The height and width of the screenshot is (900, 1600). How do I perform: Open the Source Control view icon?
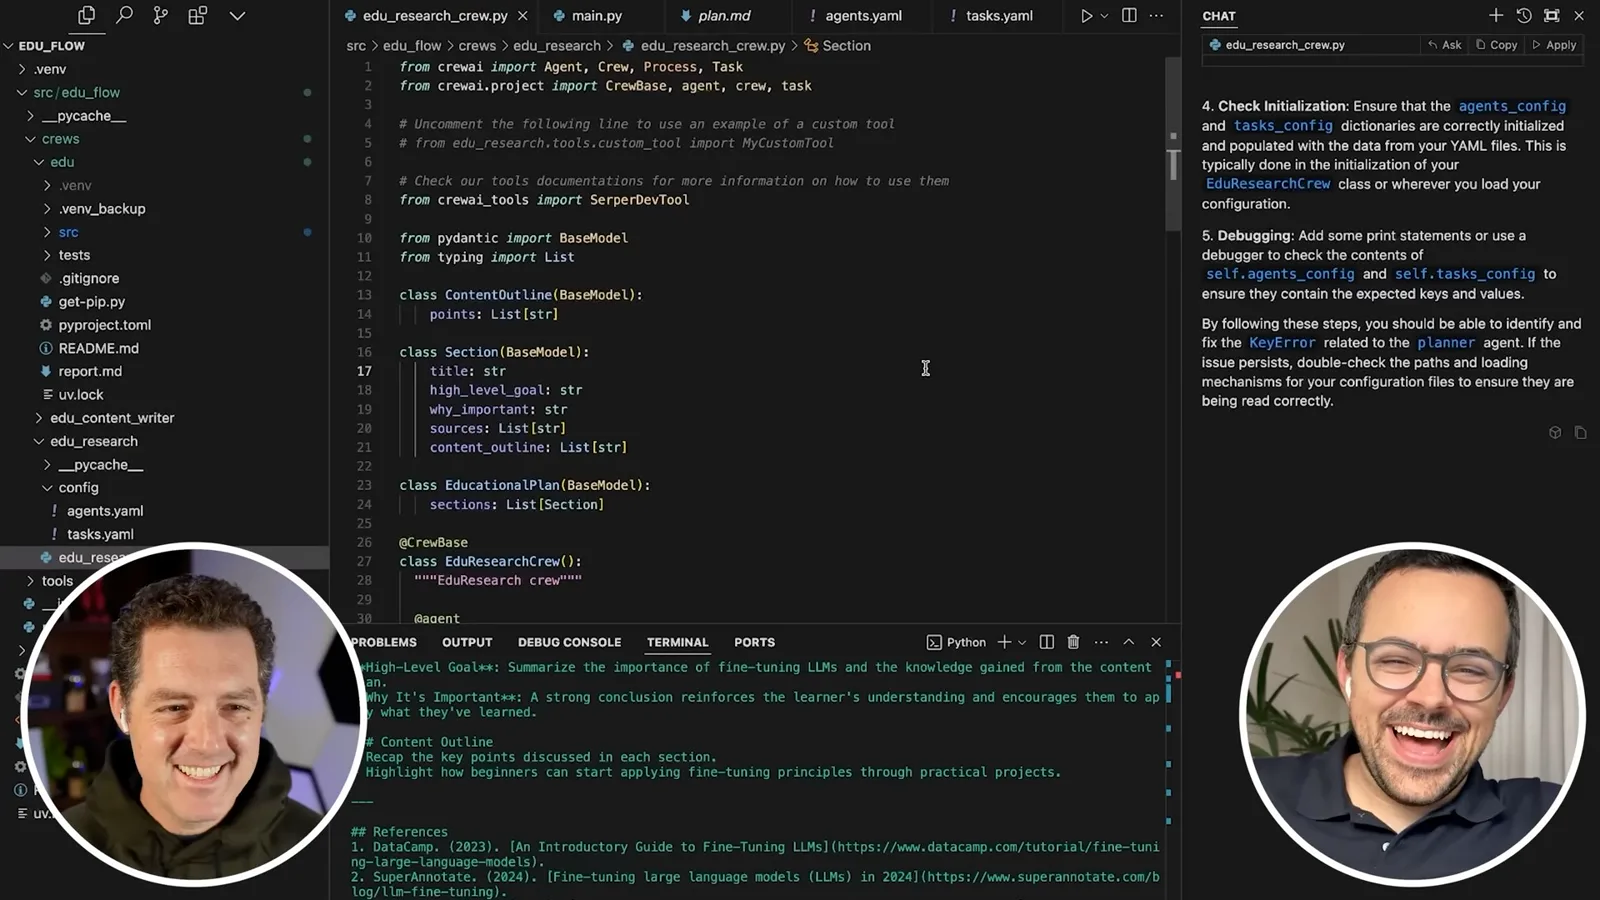161,15
